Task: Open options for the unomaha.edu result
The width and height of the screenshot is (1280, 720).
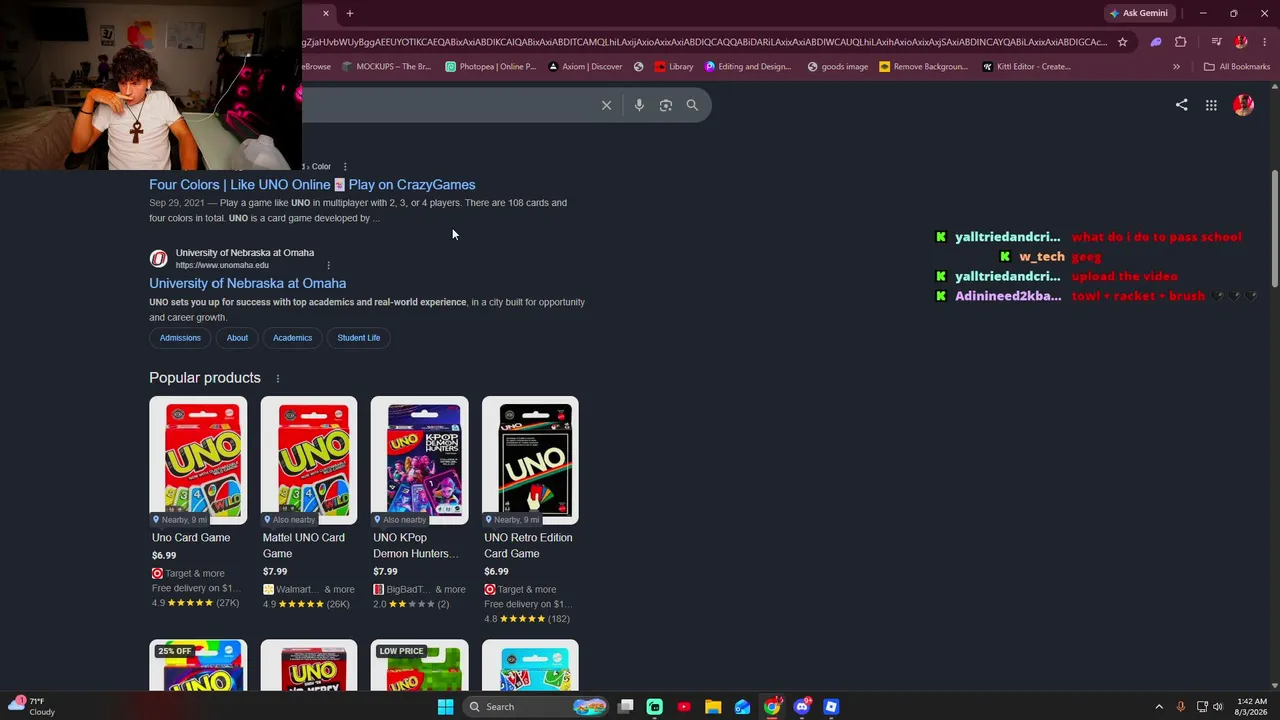Action: (x=328, y=265)
